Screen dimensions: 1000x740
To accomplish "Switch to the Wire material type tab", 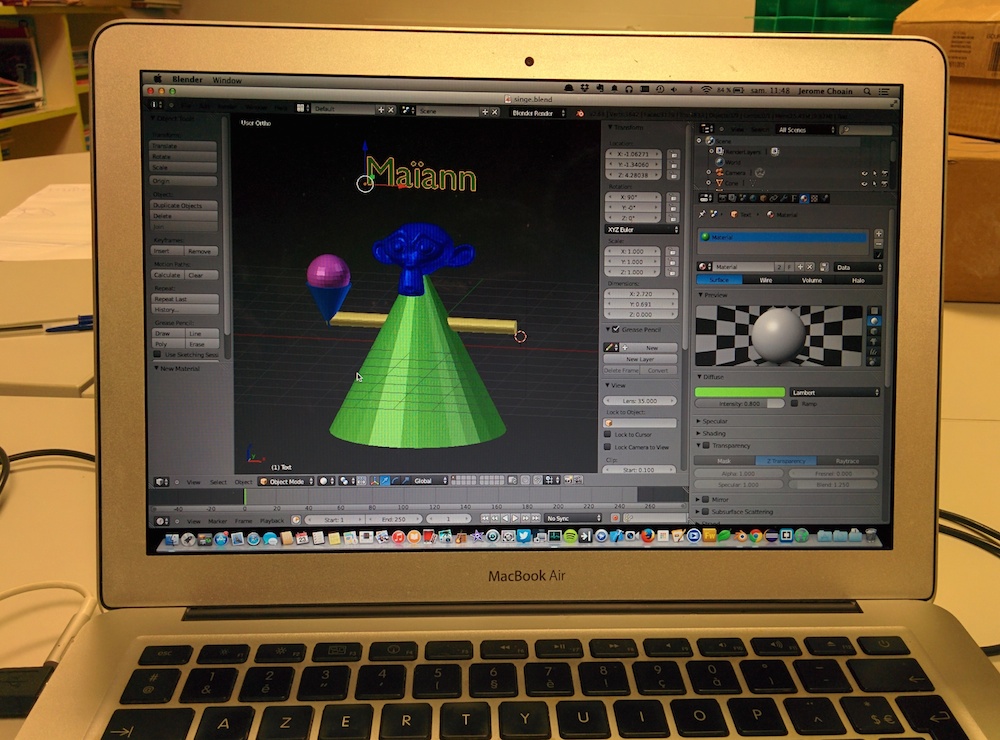I will [765, 281].
